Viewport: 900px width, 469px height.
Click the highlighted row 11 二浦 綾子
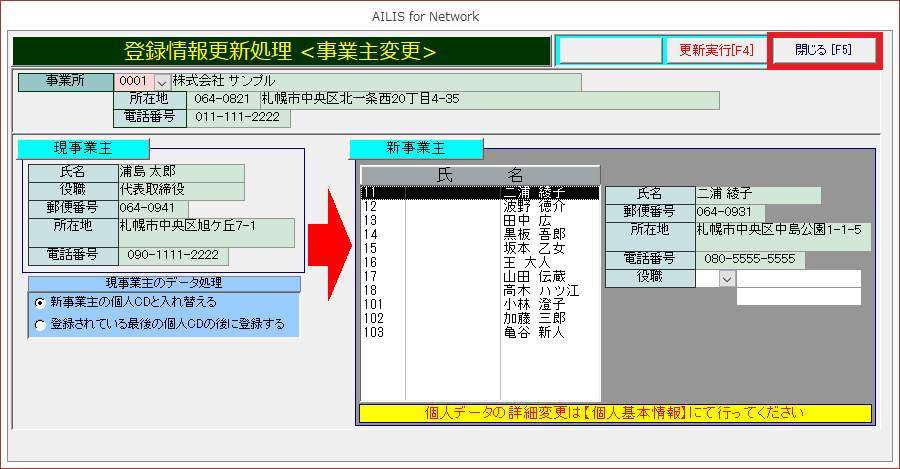tap(480, 192)
